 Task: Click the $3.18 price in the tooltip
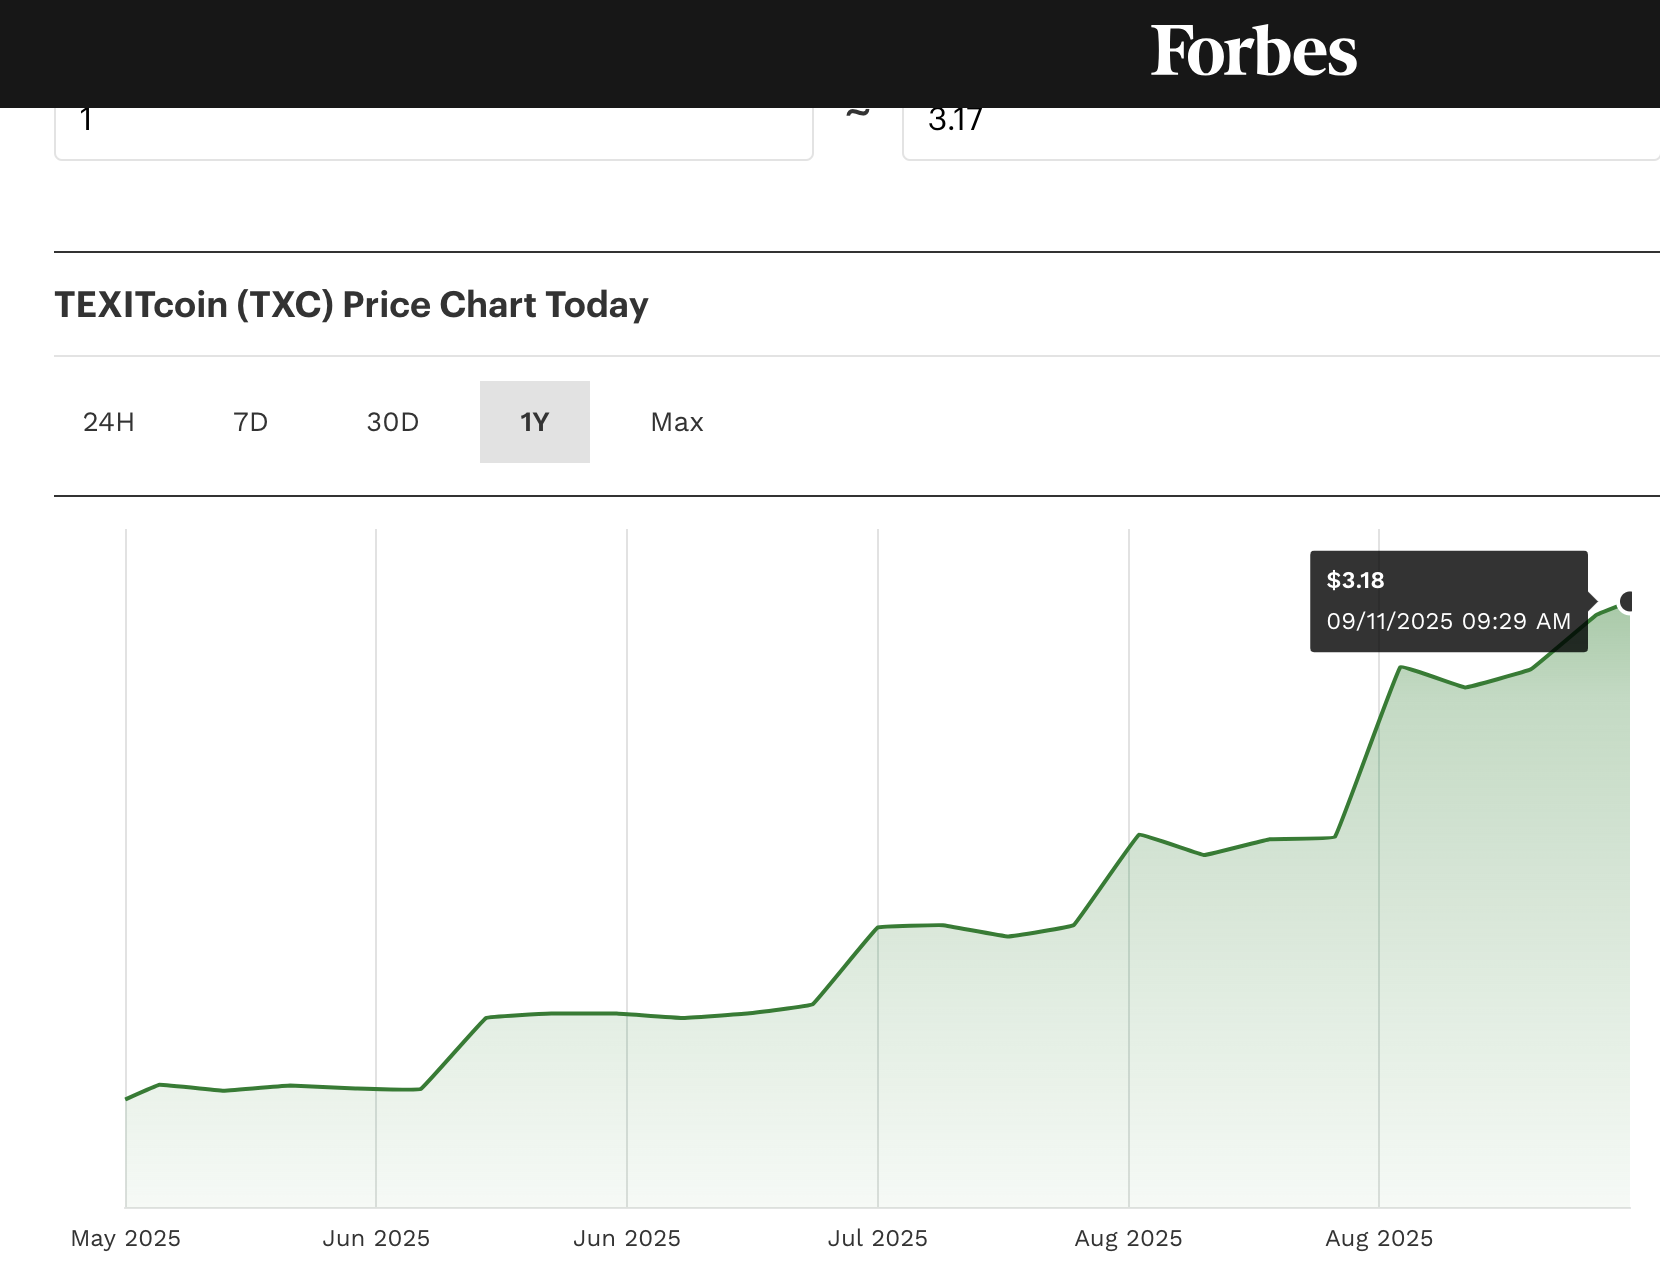click(x=1355, y=580)
